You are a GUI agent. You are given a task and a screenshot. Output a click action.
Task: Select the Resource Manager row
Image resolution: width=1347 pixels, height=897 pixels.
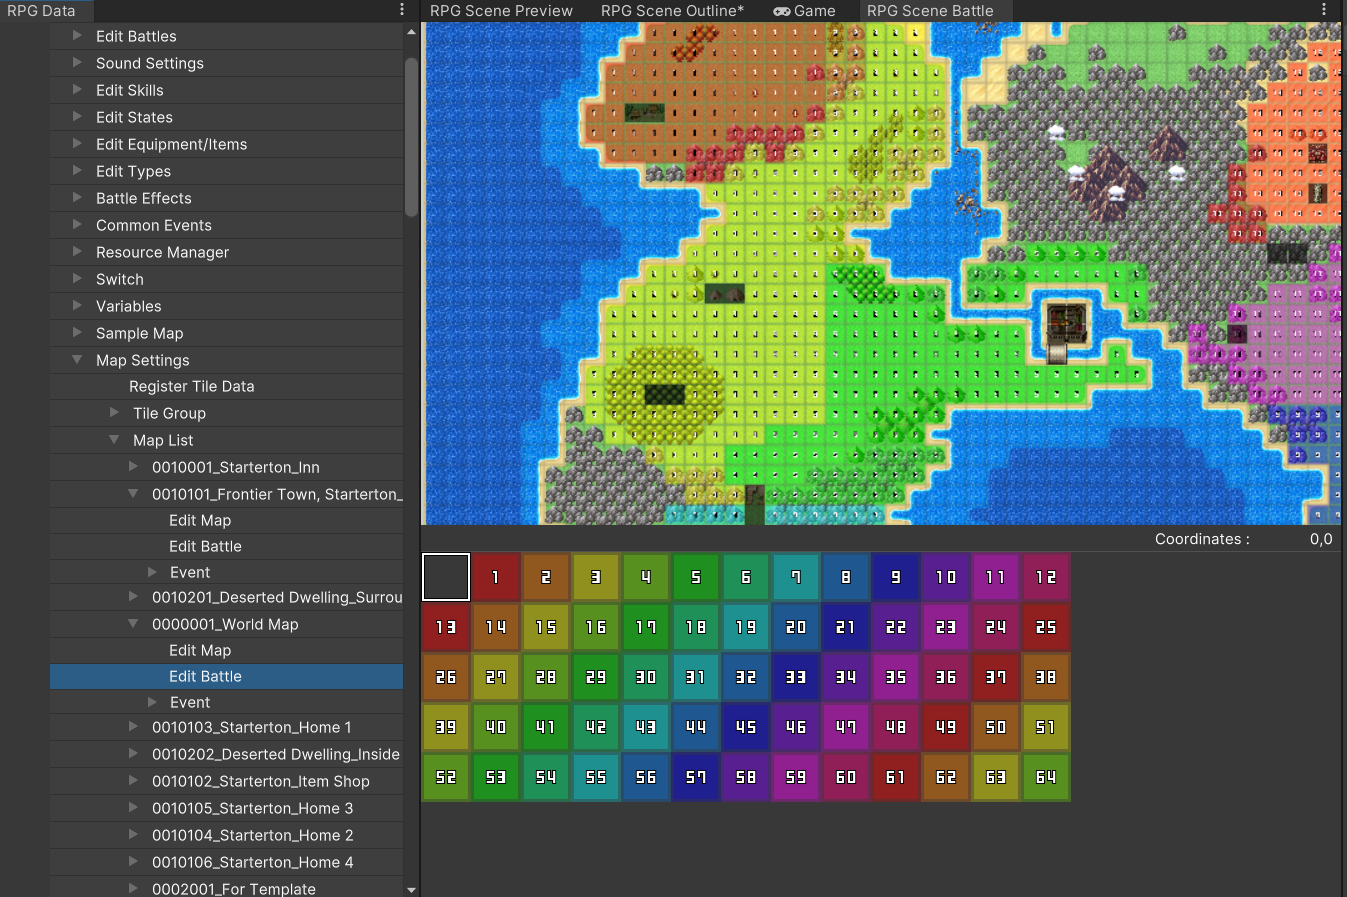pyautogui.click(x=226, y=252)
